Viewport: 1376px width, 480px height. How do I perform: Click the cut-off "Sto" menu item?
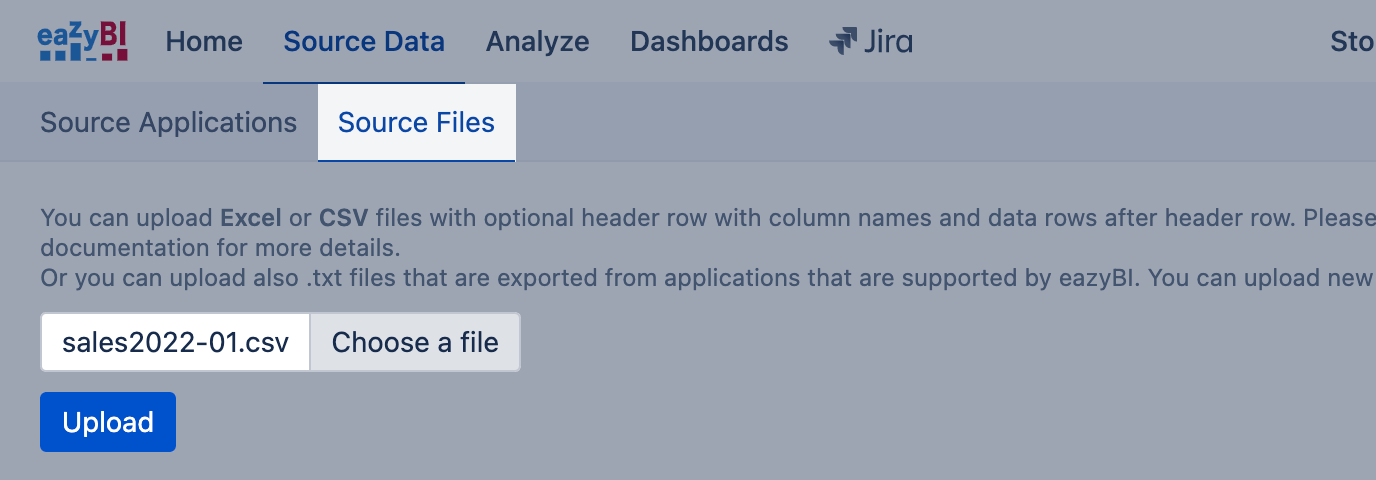pyautogui.click(x=1352, y=42)
